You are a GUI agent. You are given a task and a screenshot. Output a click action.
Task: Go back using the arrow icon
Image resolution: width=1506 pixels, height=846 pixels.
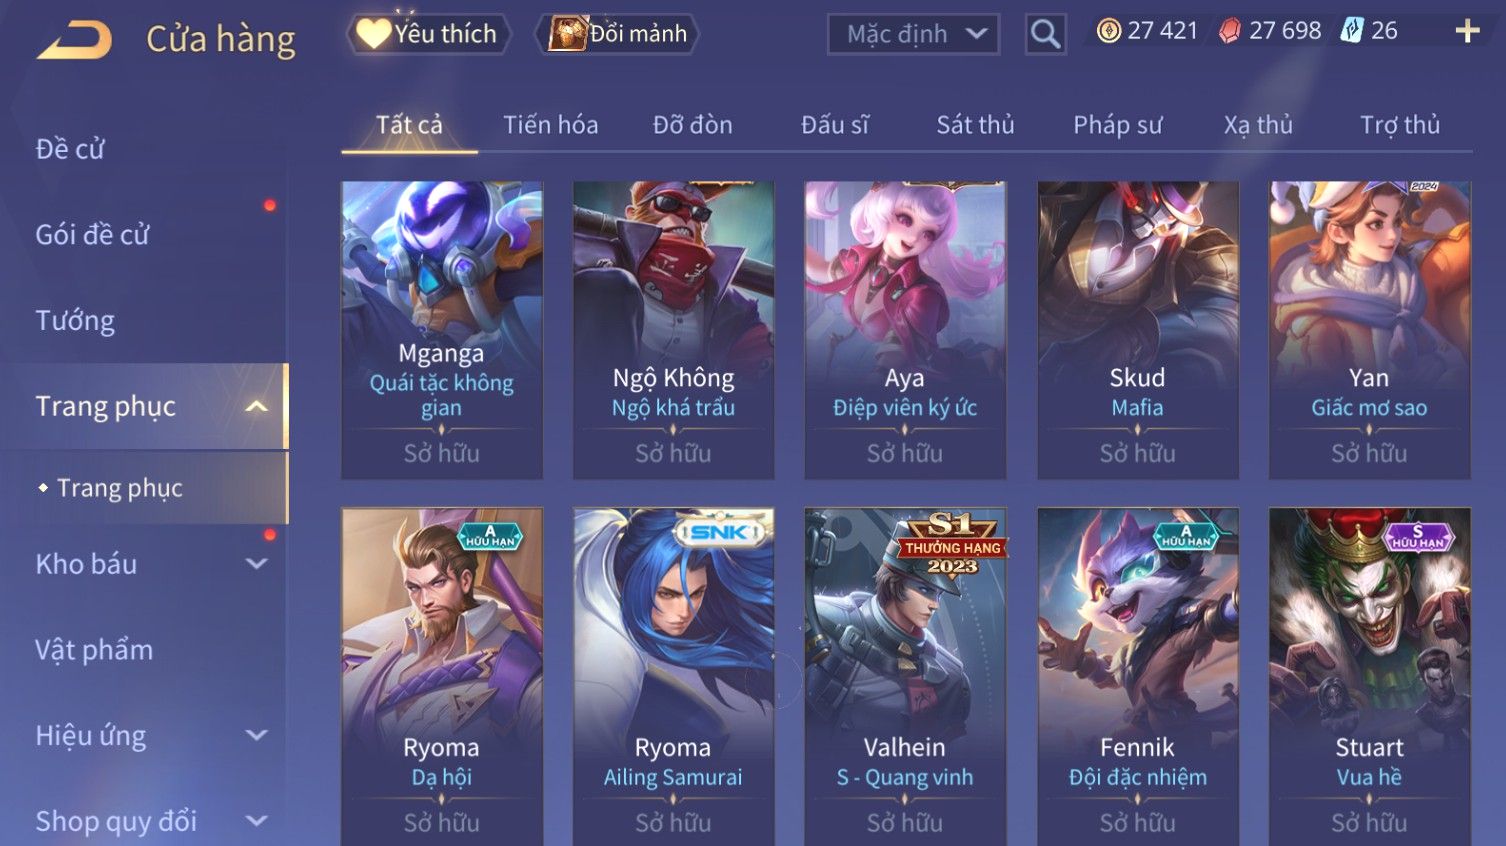point(75,40)
